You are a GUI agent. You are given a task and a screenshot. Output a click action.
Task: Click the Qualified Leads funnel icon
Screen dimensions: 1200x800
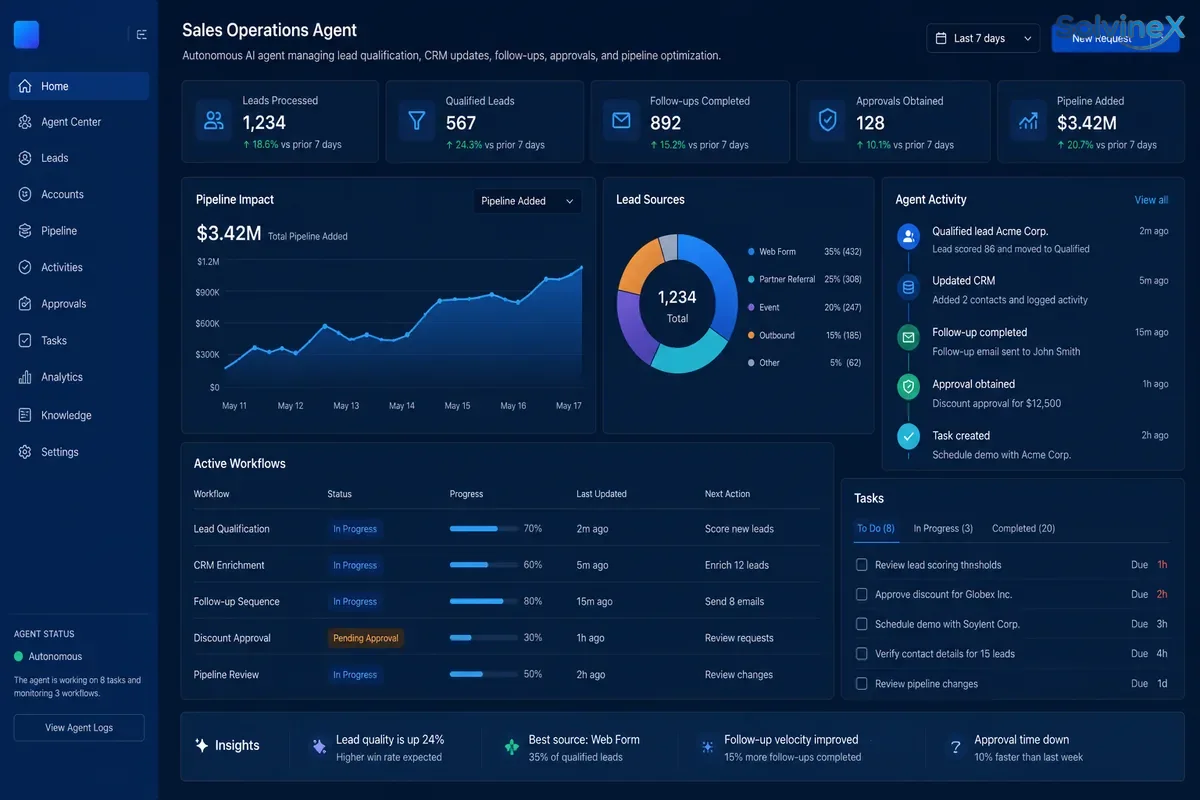click(416, 121)
